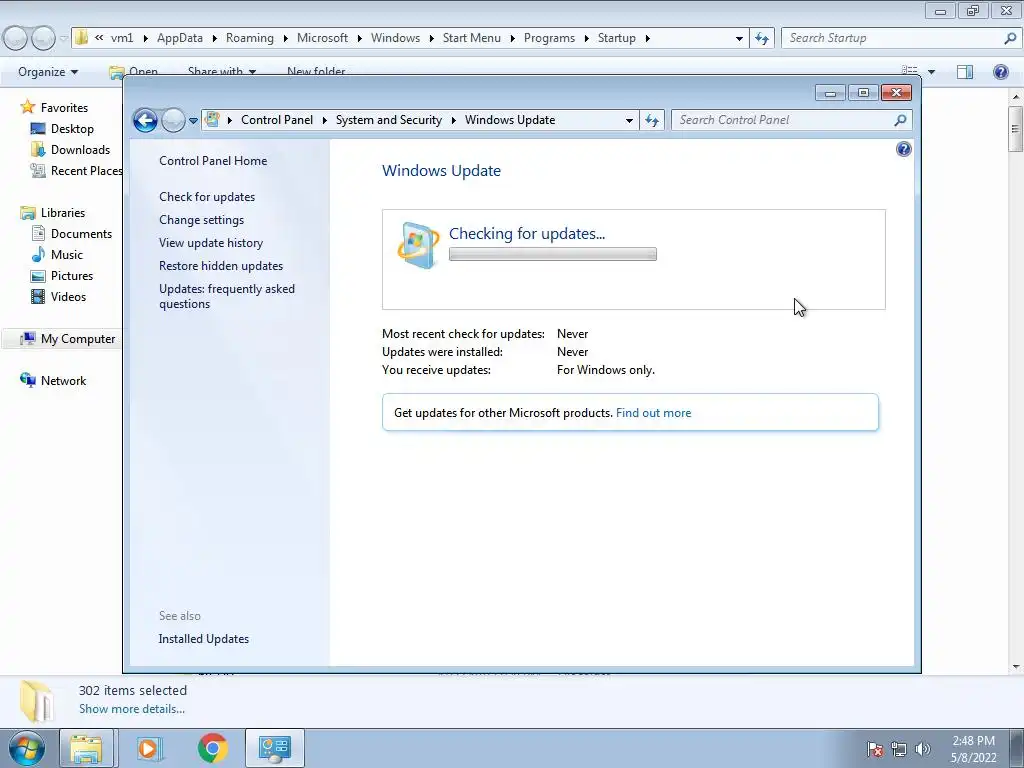Open View update history
1024x768 pixels.
(211, 243)
